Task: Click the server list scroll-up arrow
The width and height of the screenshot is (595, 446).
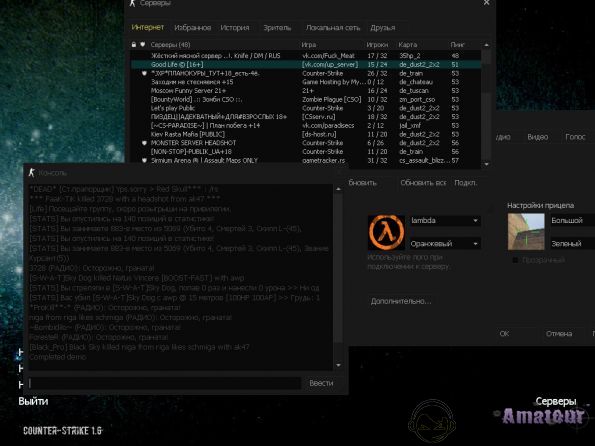Action: [486, 45]
